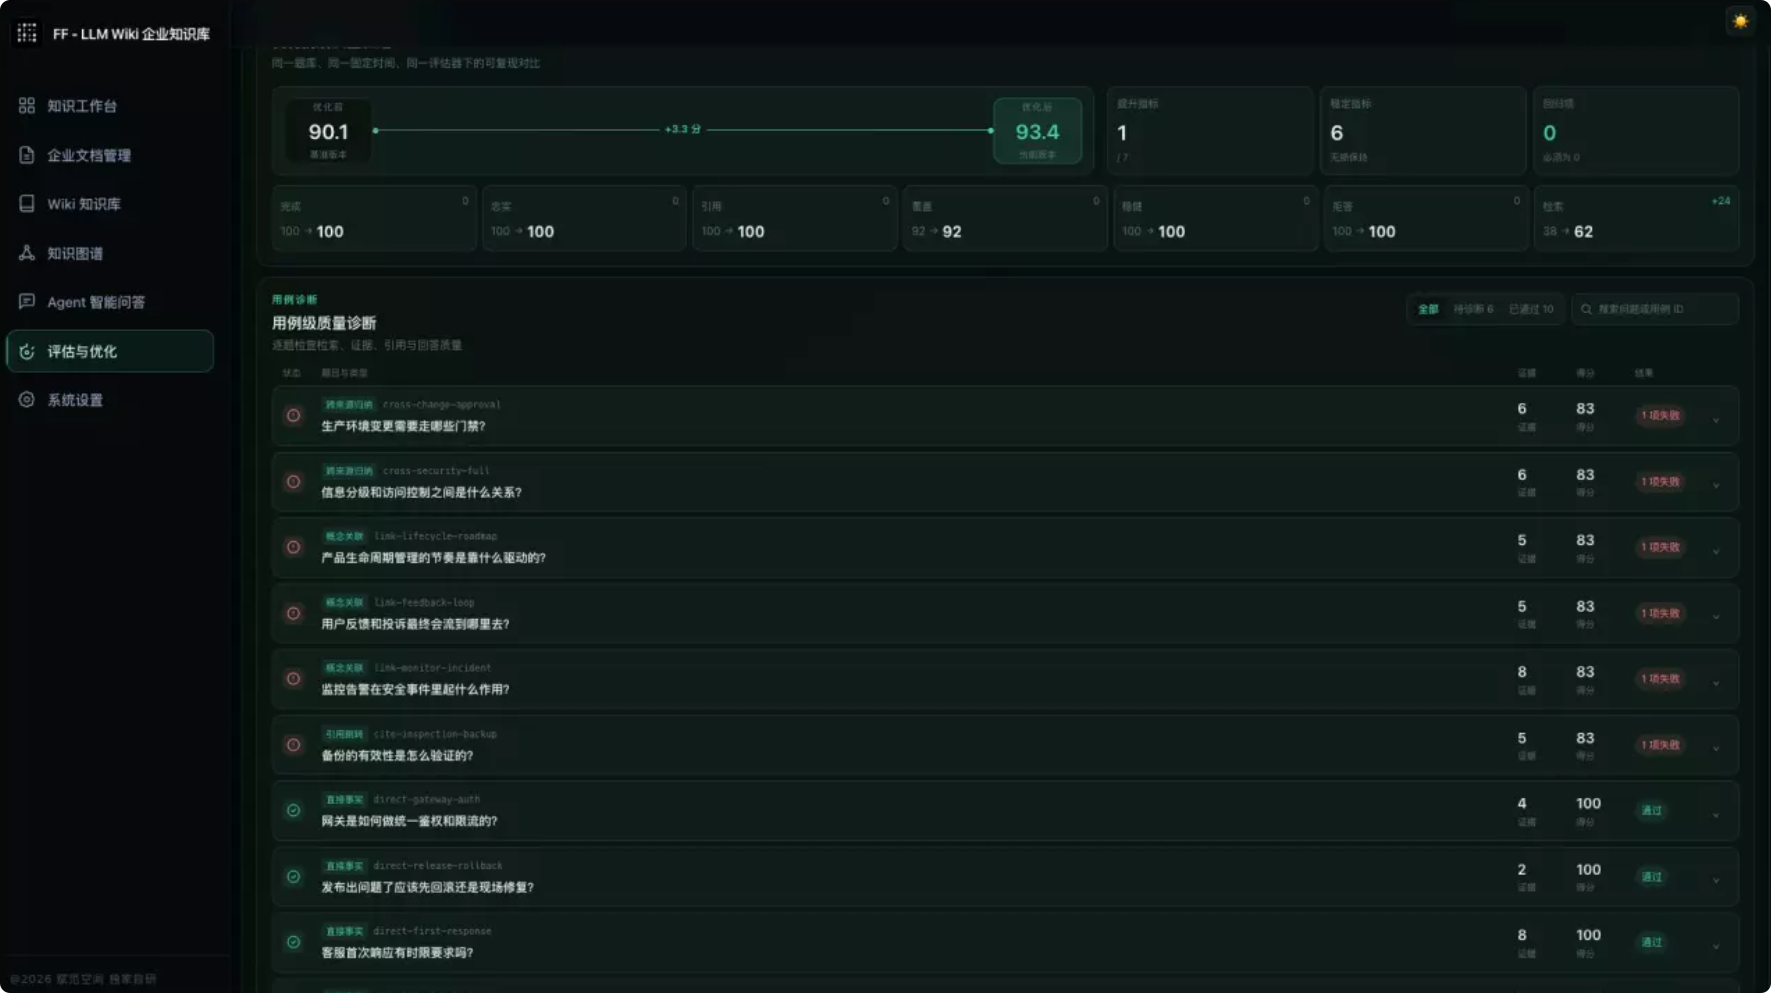Click the 评估与优化 gauge icon
The height and width of the screenshot is (993, 1771).
[27, 351]
